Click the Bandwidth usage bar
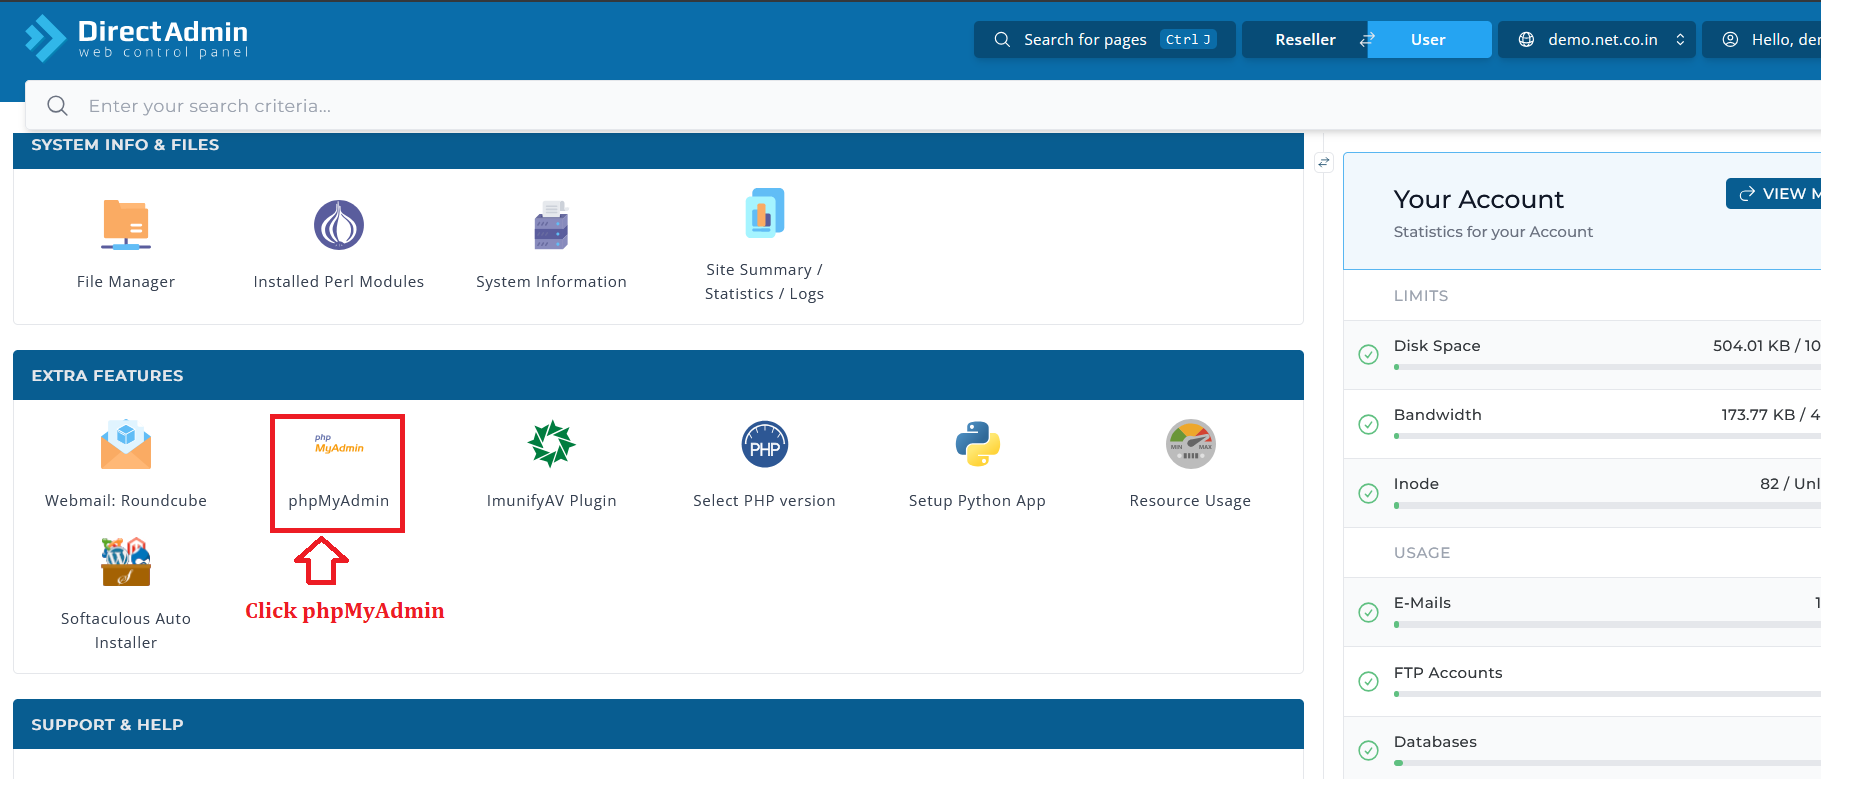Screen dimensions: 1849x807 (x=1607, y=436)
